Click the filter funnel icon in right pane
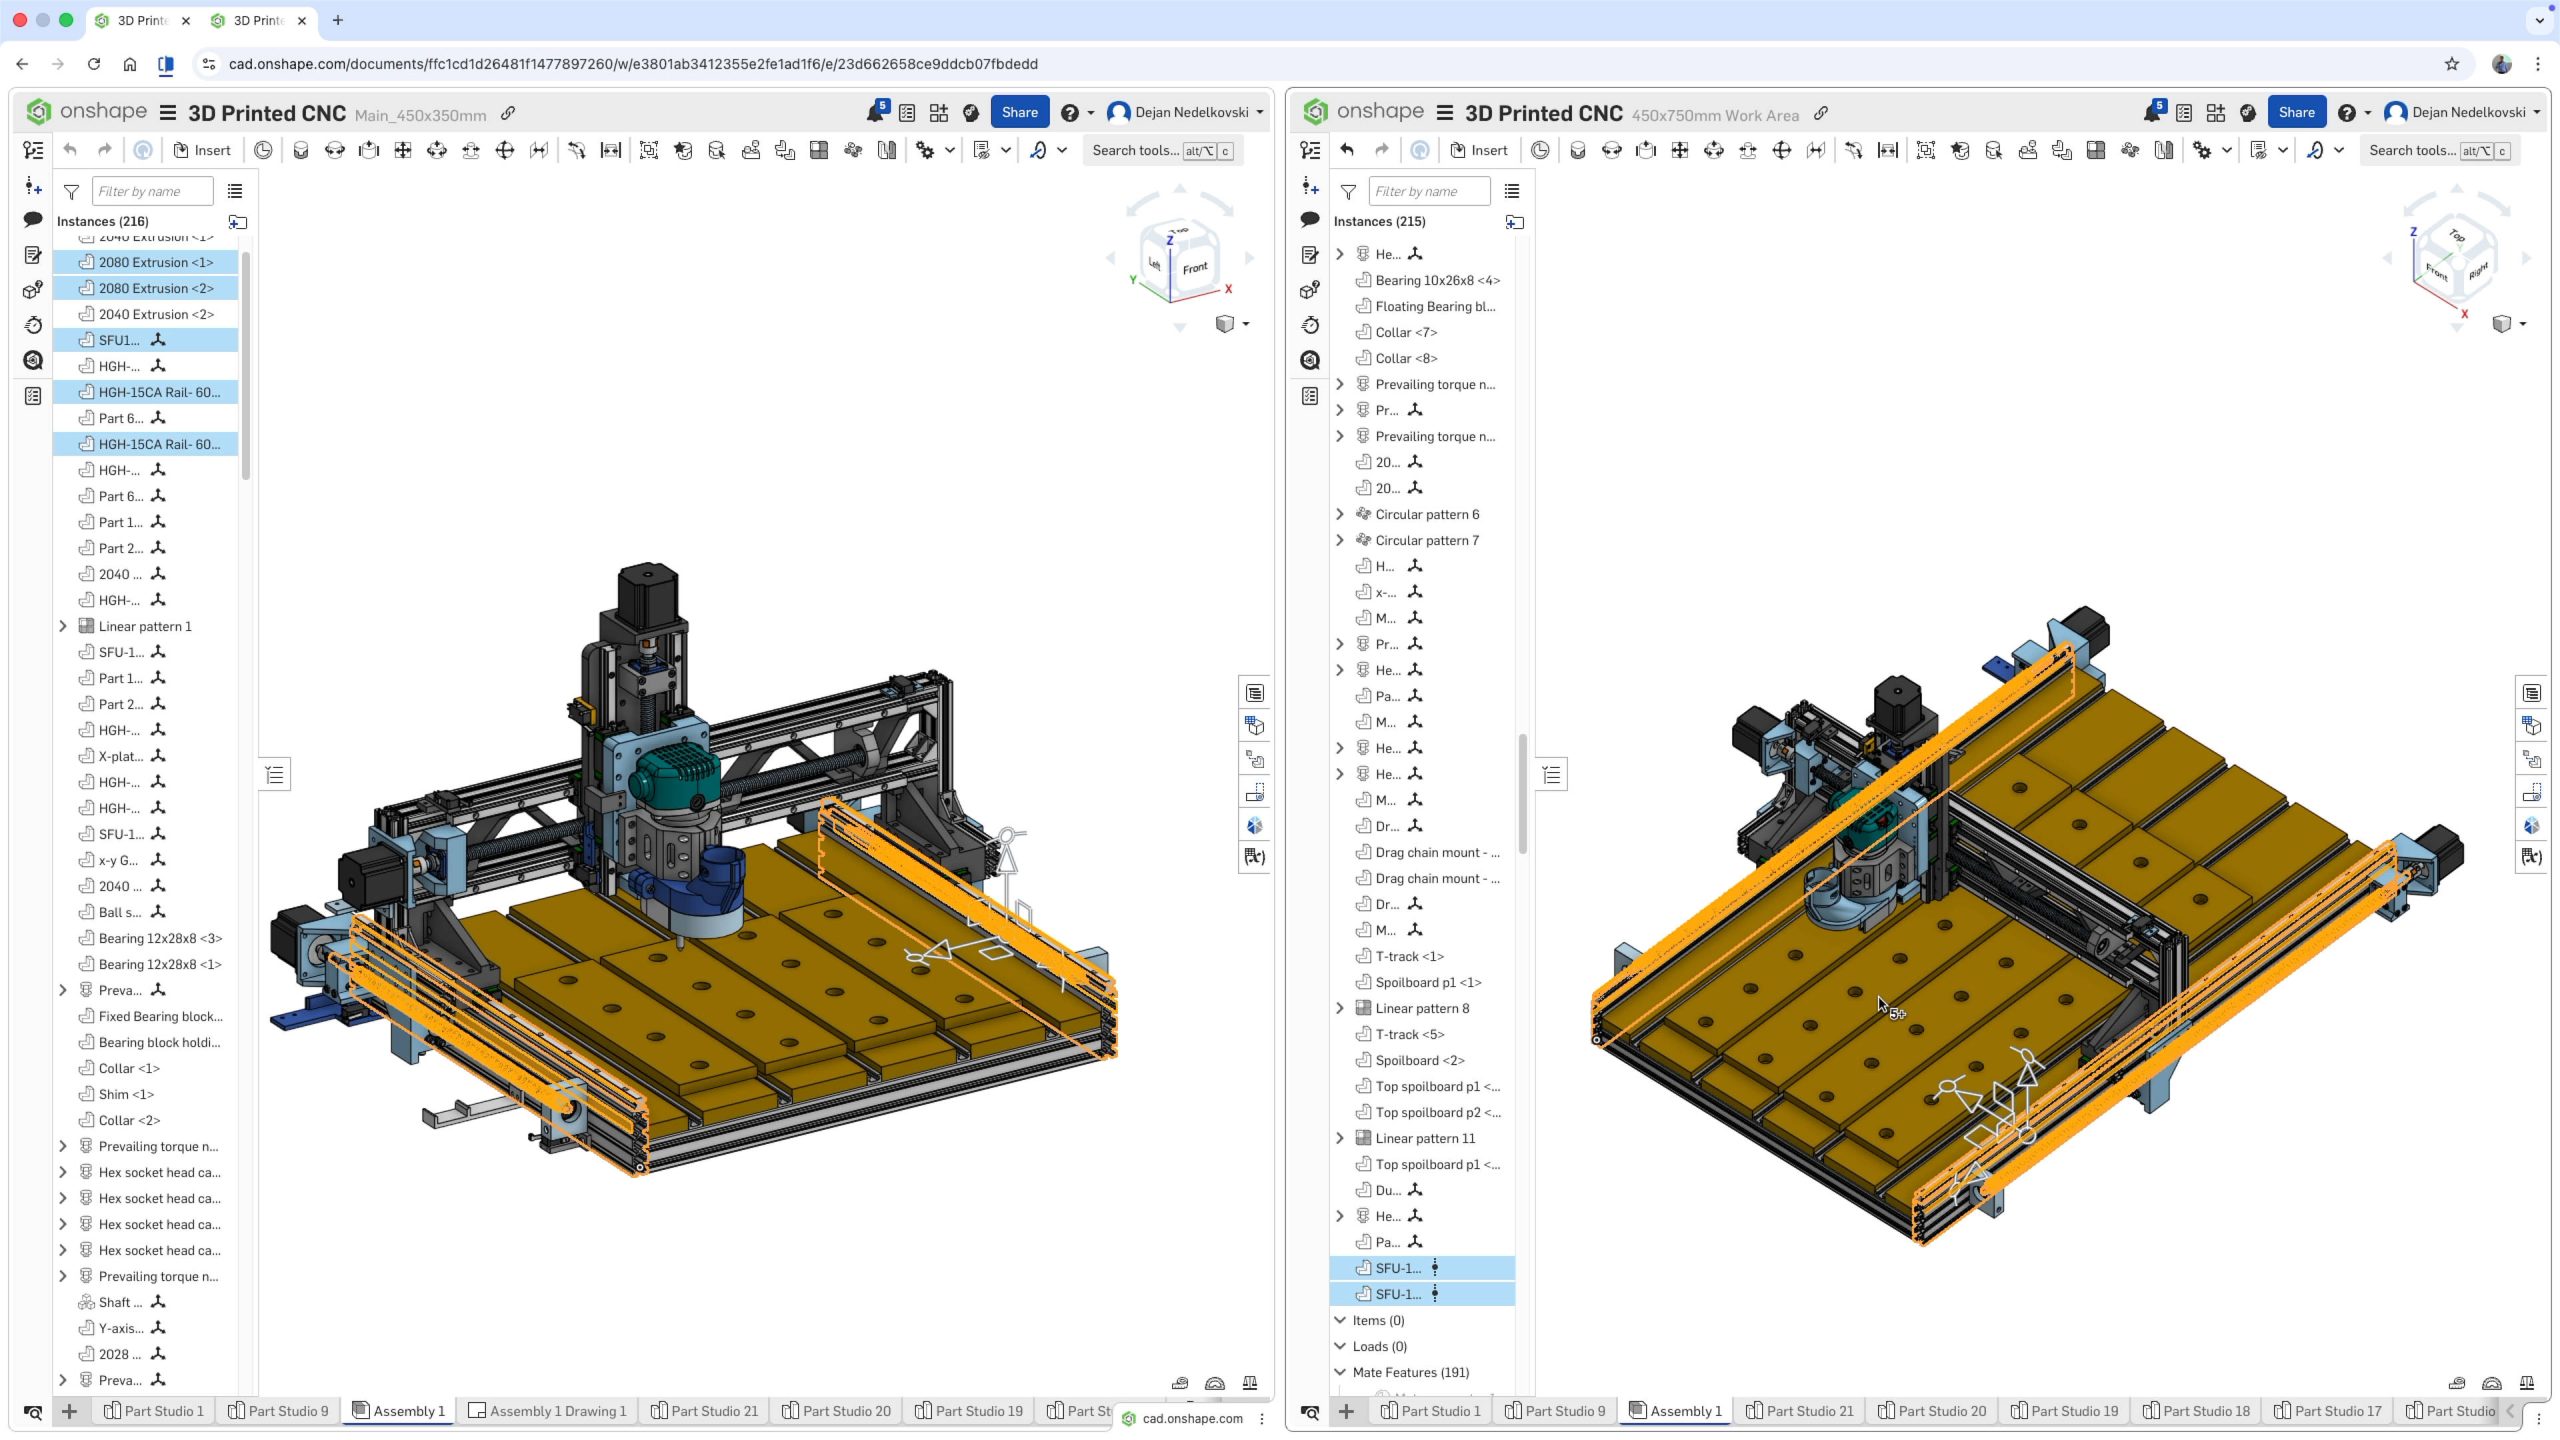Image resolution: width=2560 pixels, height=1440 pixels. [1348, 191]
